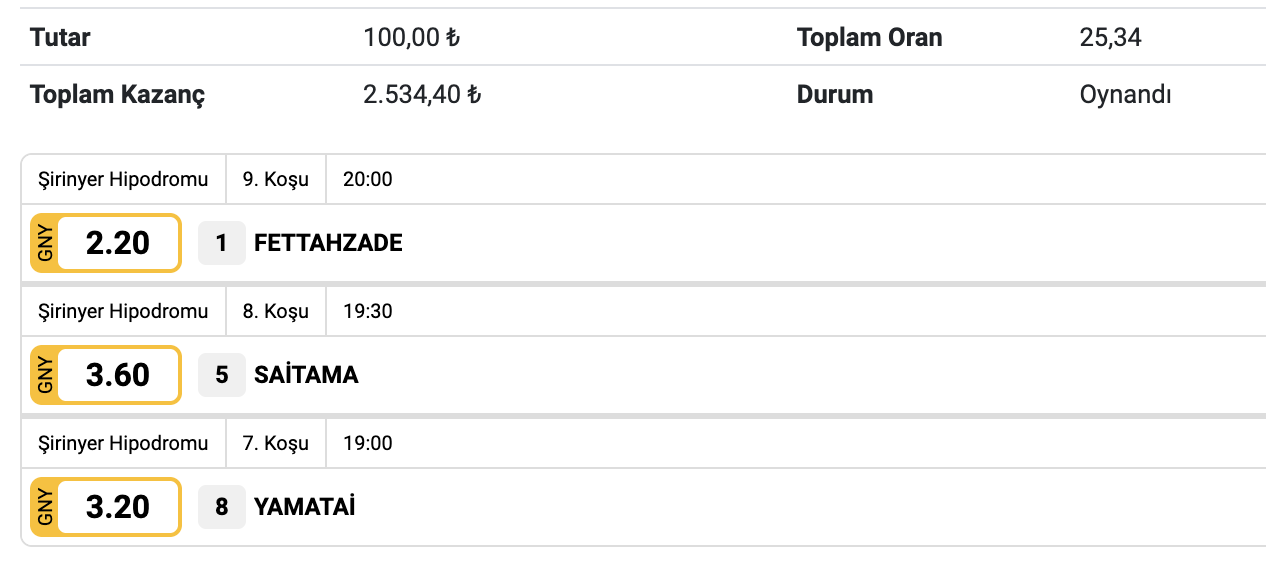Click number 1 badge beside FETTAHZADE
This screenshot has width=1266, height=566.
tap(221, 243)
